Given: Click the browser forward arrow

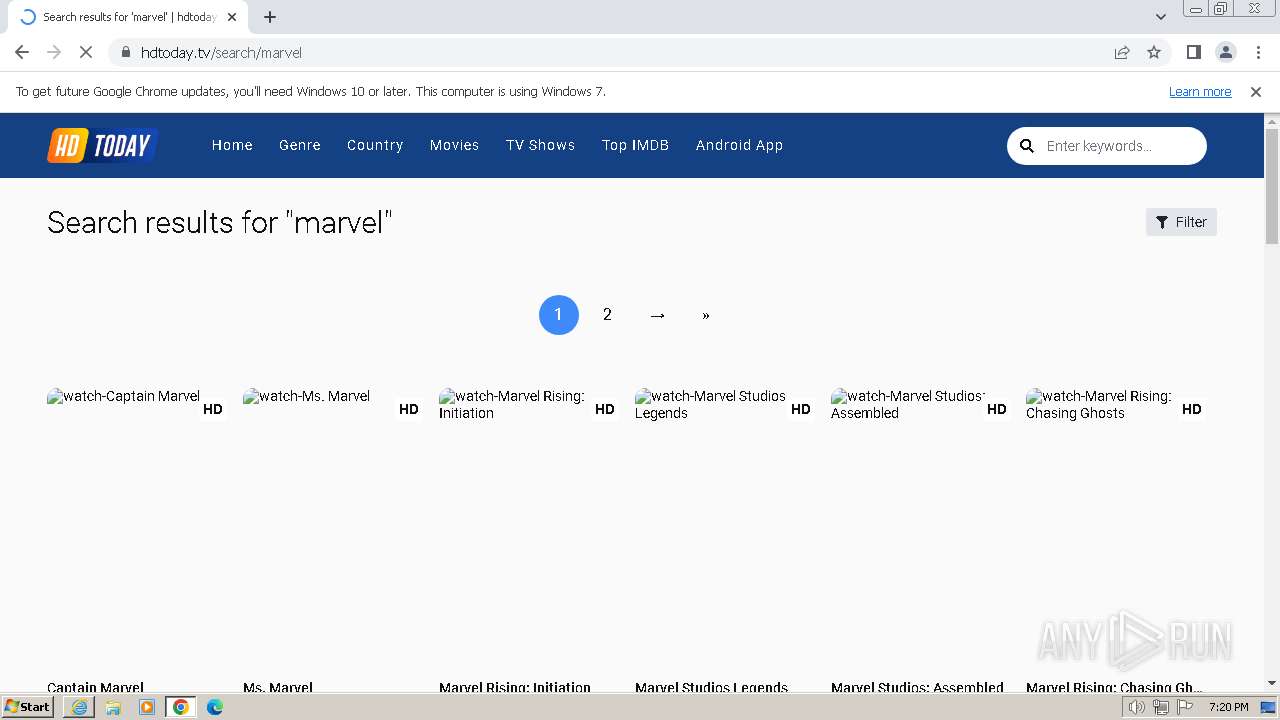Looking at the screenshot, I should coord(54,52).
